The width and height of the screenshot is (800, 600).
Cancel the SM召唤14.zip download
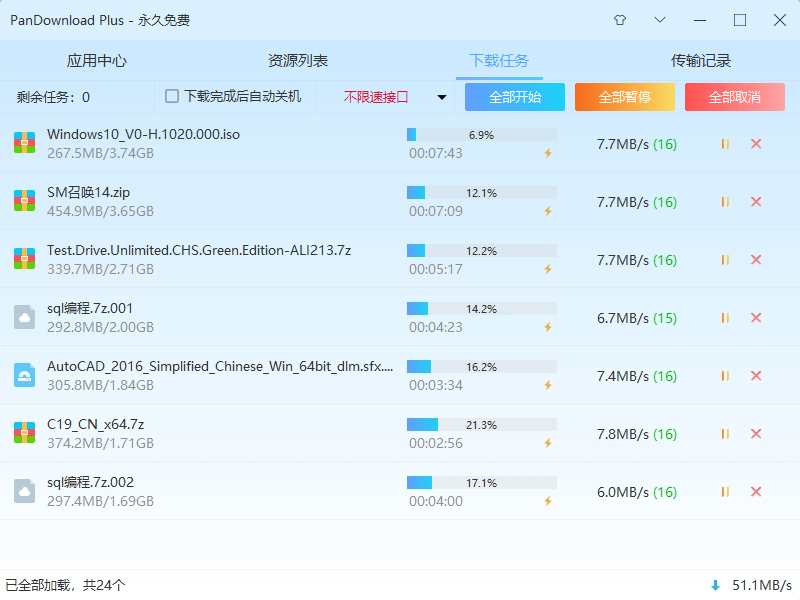point(756,202)
